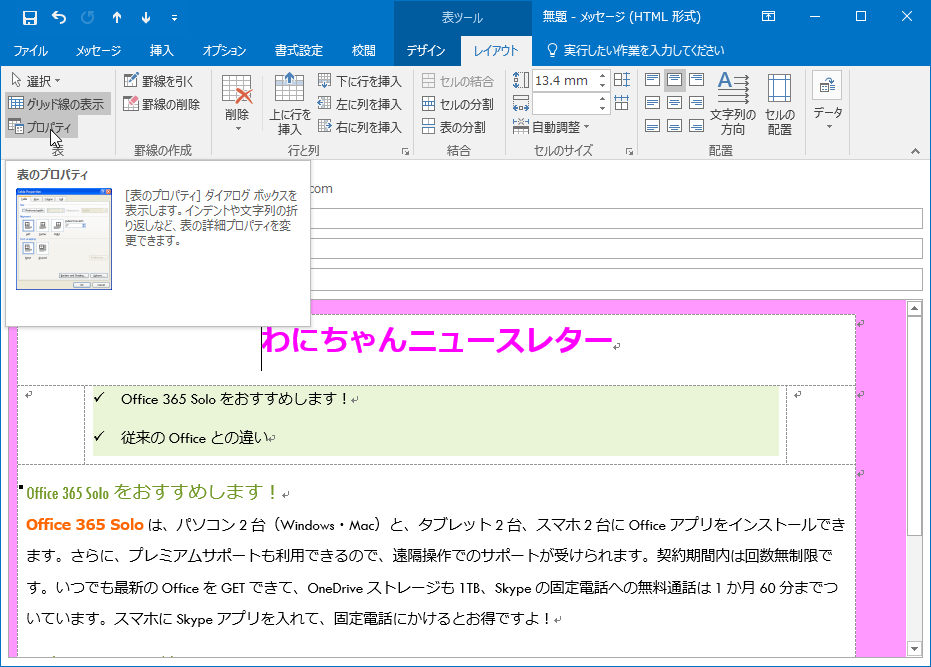Image resolution: width=931 pixels, height=667 pixels.
Task: Open table プロパティ dialog
Action: click(x=41, y=127)
